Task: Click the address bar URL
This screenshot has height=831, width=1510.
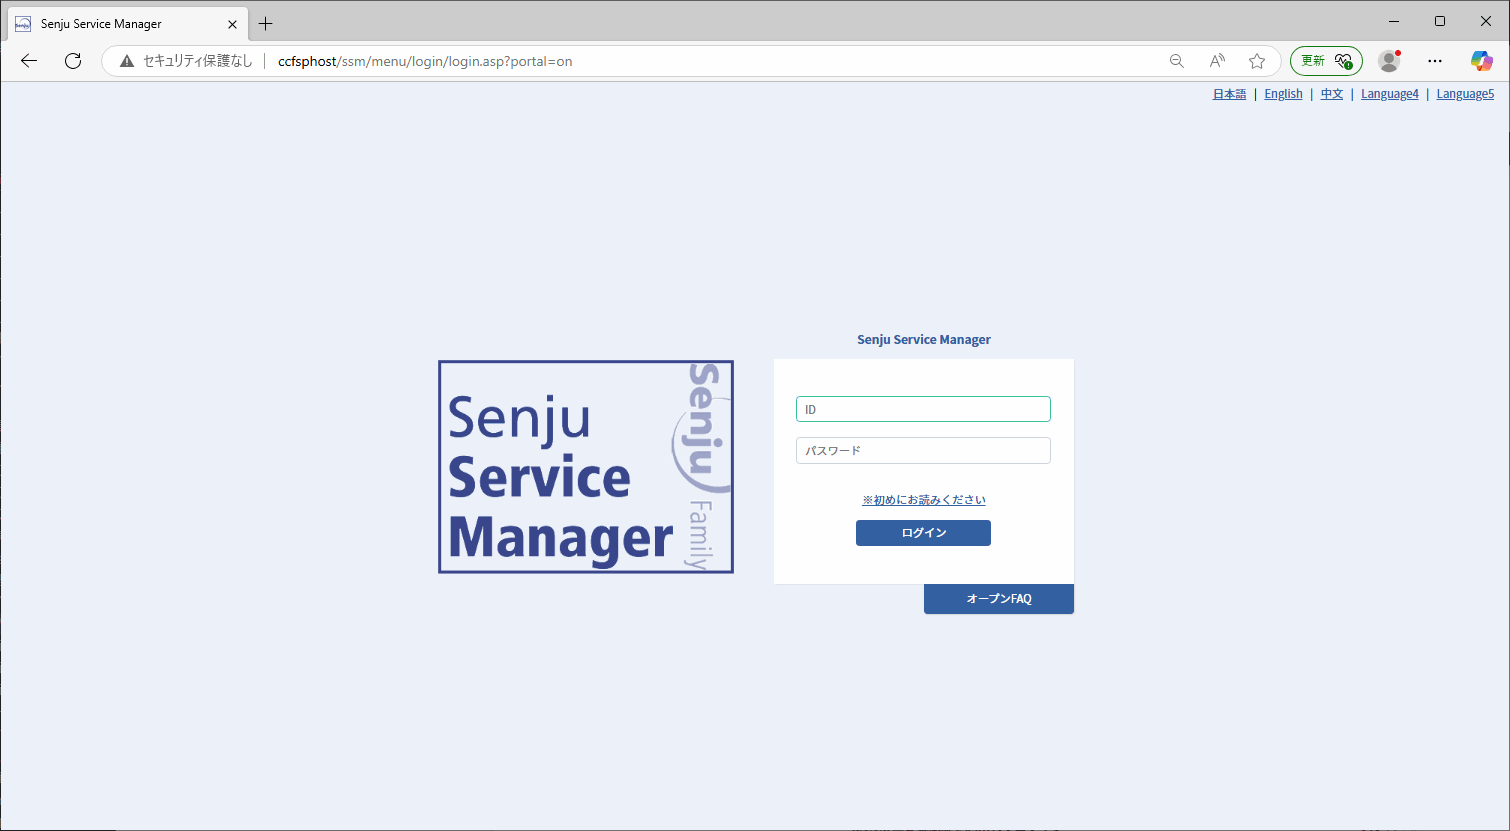Action: (425, 61)
